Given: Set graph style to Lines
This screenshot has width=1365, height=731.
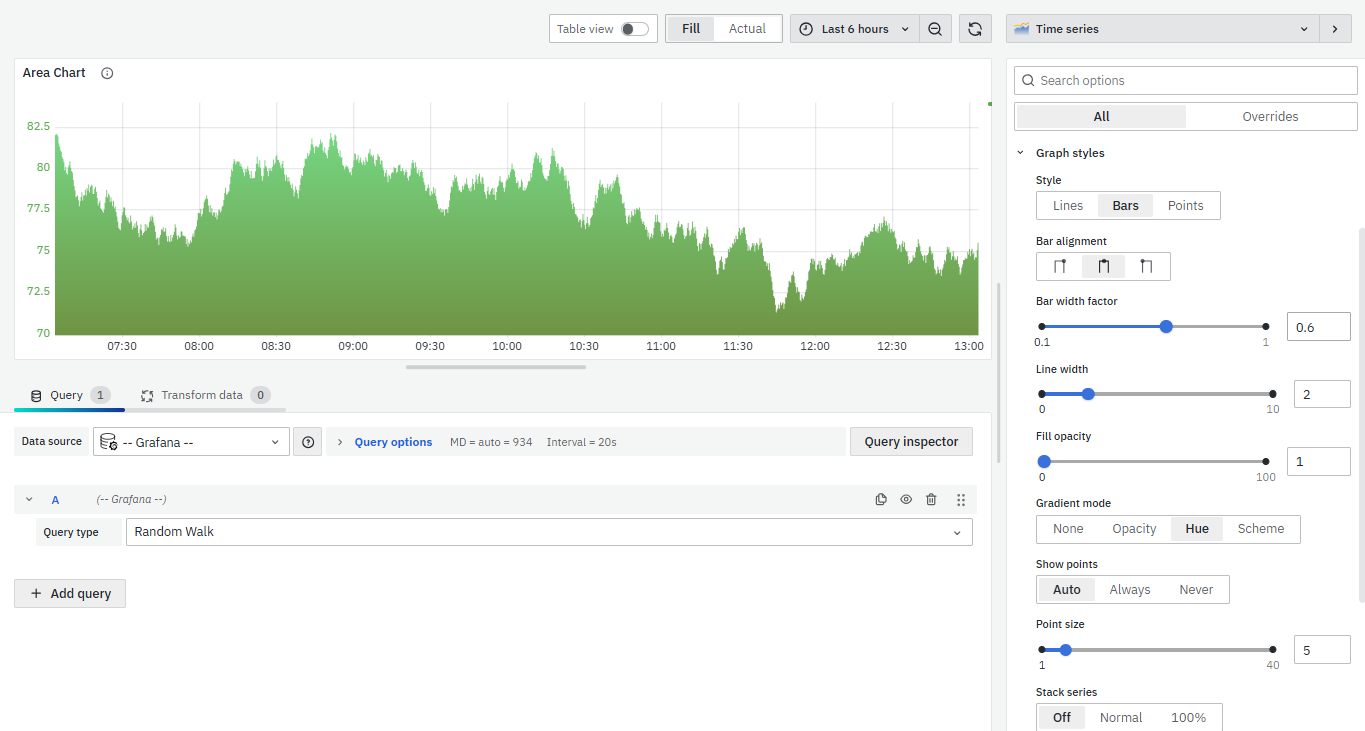Looking at the screenshot, I should (1067, 206).
